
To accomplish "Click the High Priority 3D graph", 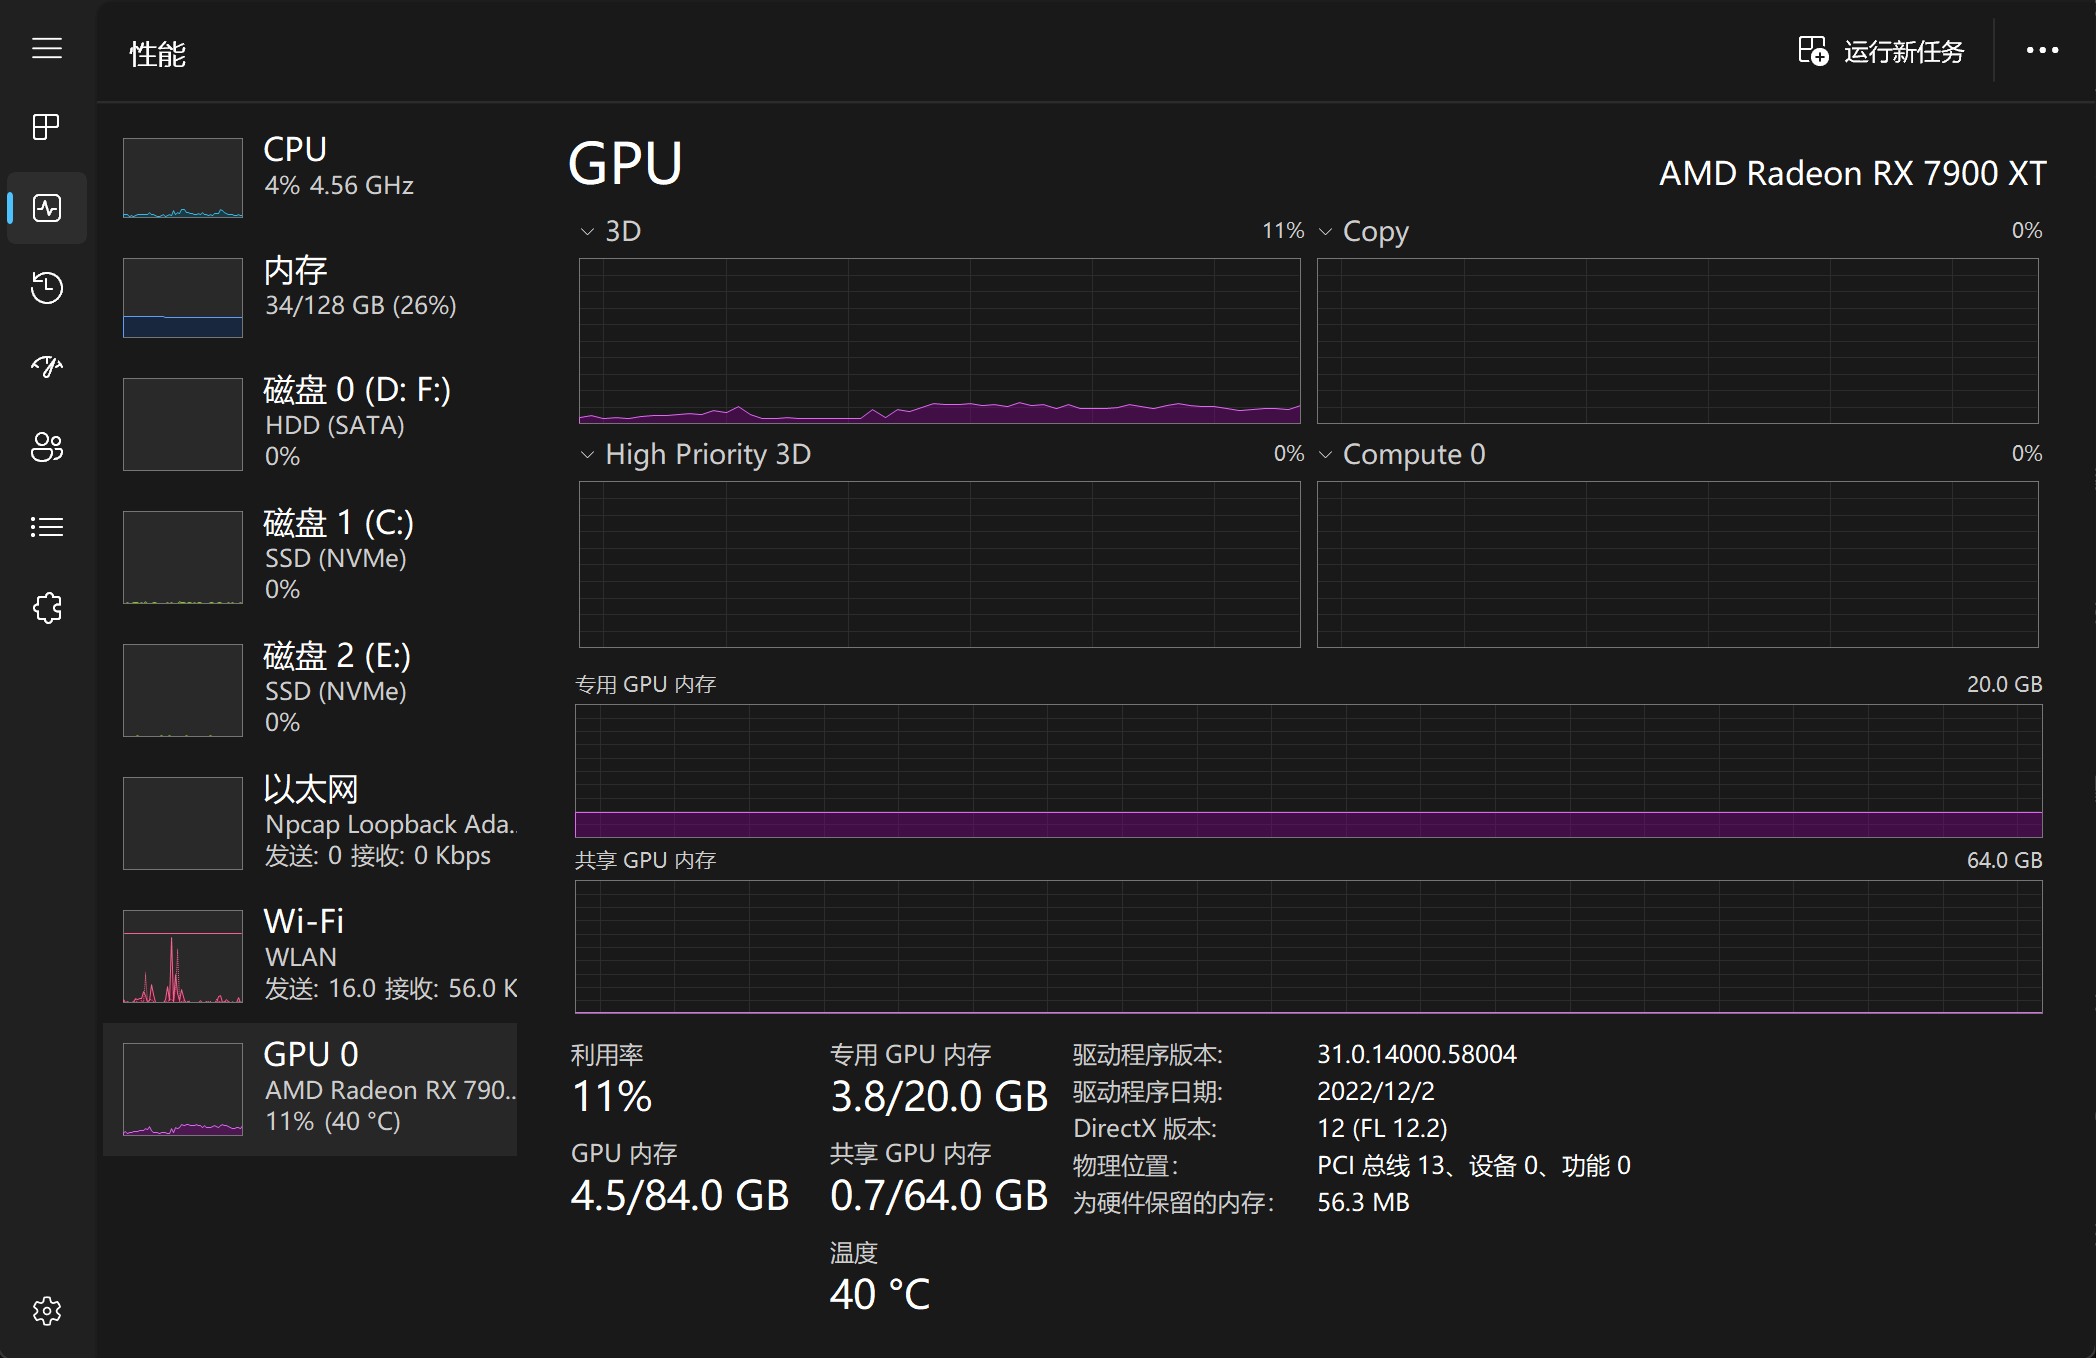I will [x=940, y=564].
